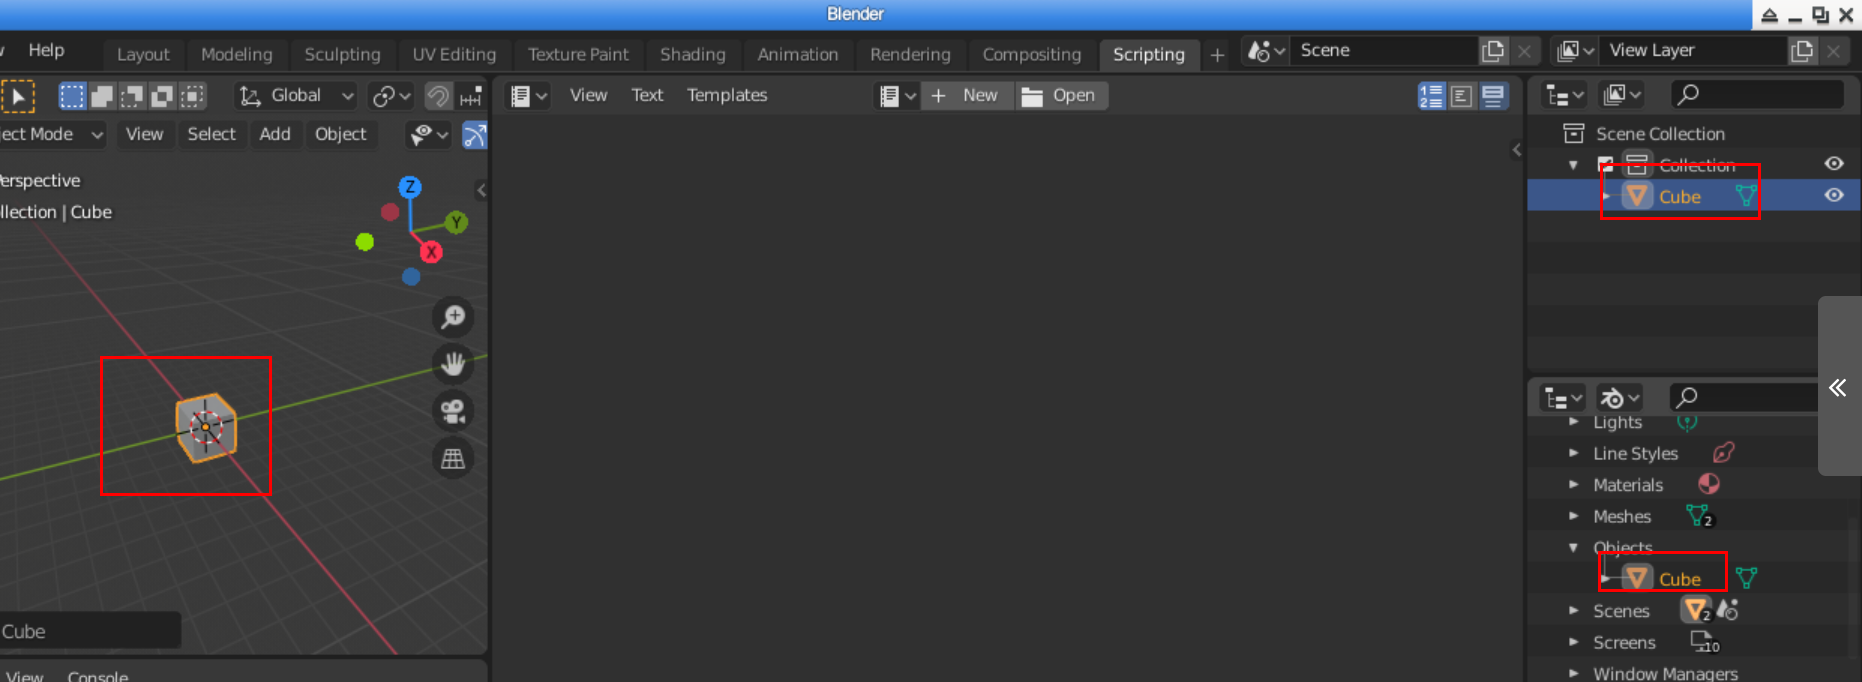Open object visibility and selectability dropdown
Viewport: 1862px width, 682px height.
(429, 135)
